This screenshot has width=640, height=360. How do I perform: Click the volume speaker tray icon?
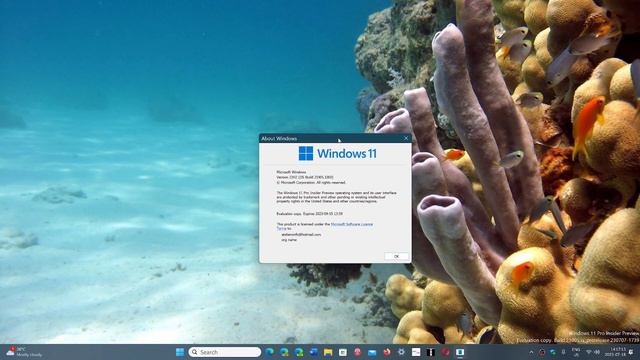[597, 352]
